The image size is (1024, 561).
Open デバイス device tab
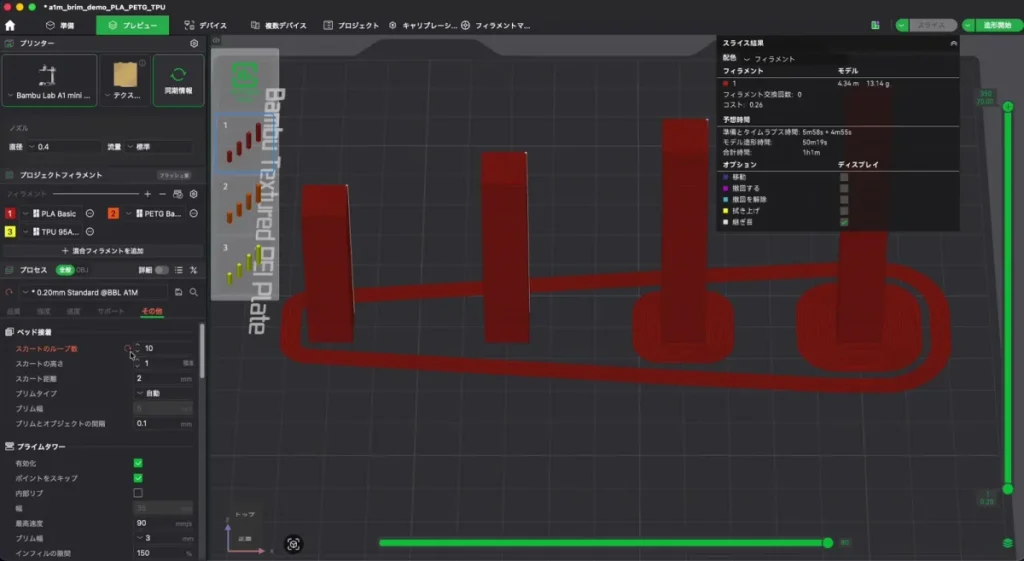point(206,25)
